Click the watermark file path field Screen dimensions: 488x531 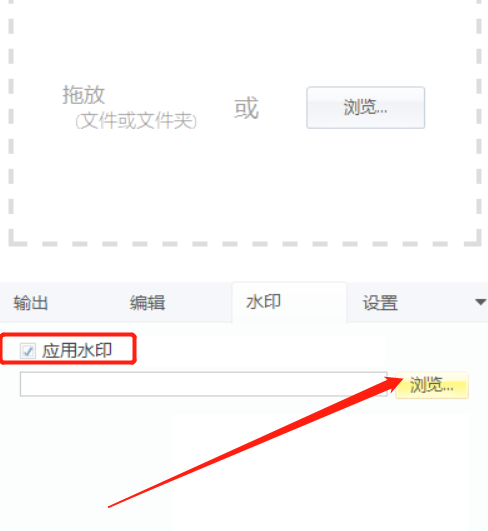click(x=204, y=384)
